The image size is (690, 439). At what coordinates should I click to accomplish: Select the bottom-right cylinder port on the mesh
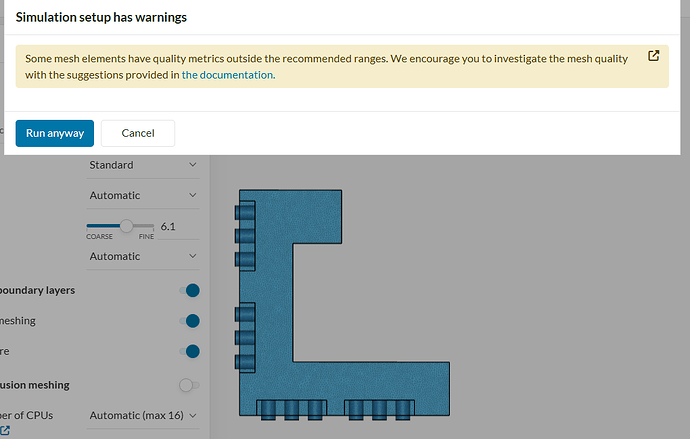pyautogui.click(x=403, y=410)
